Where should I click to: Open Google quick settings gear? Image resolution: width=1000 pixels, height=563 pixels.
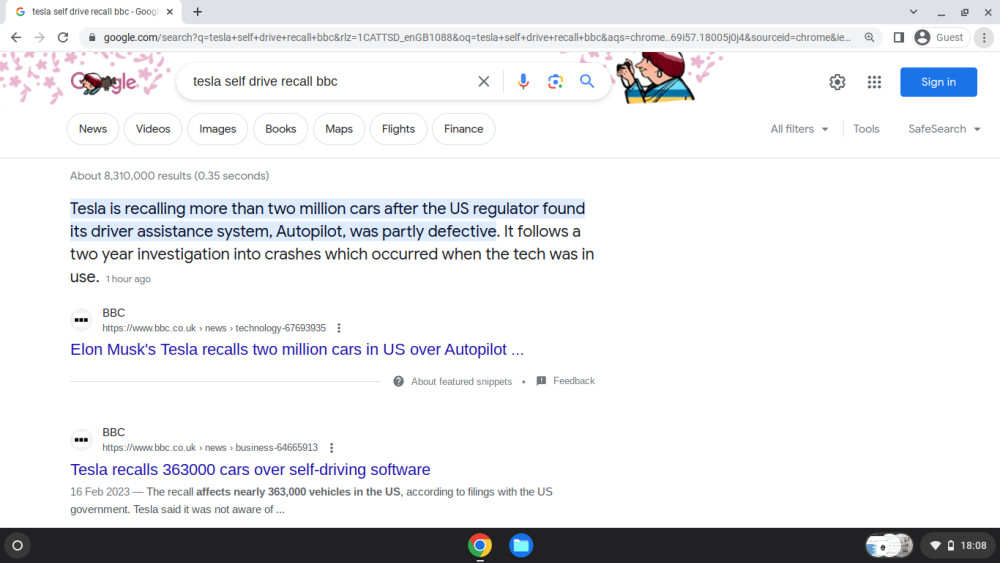[837, 82]
